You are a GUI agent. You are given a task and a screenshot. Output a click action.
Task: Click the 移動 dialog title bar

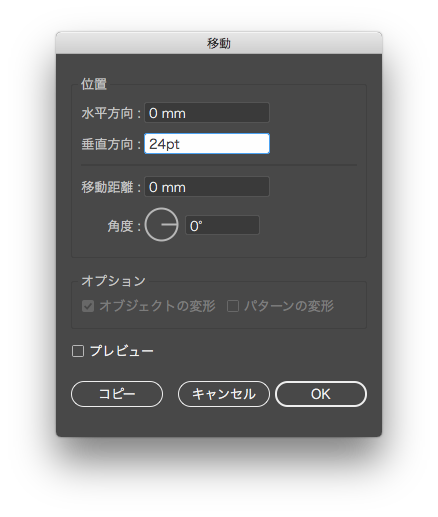(219, 43)
